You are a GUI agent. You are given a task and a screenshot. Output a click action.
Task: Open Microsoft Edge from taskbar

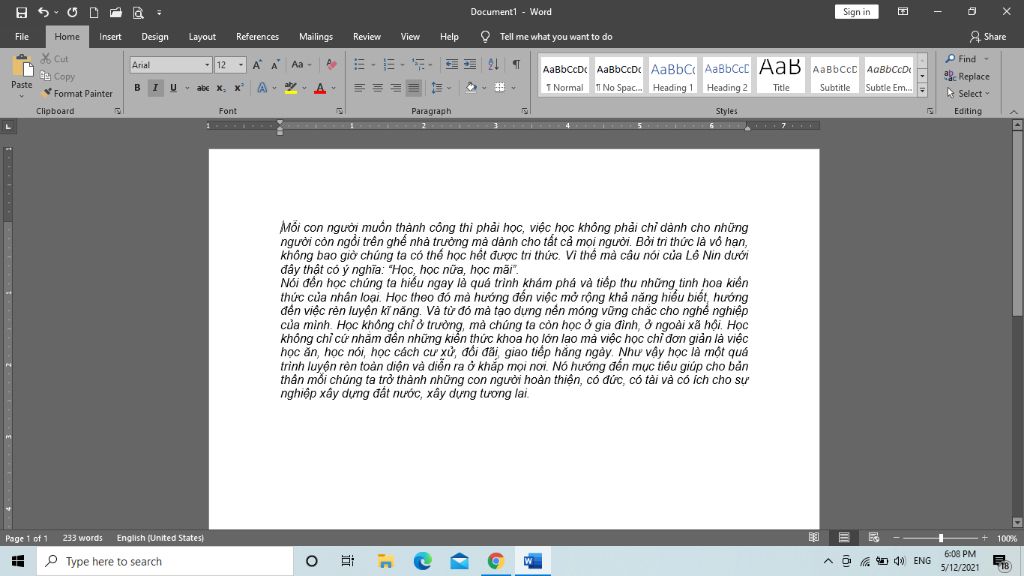coord(423,561)
